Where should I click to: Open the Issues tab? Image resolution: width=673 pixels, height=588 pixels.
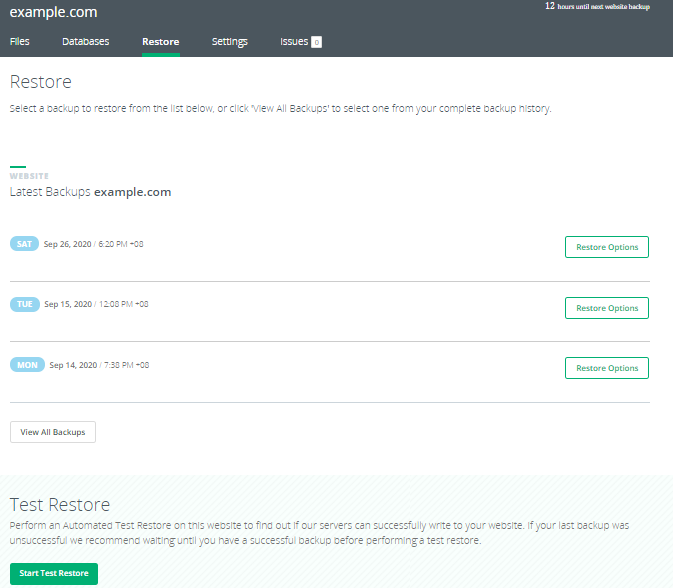point(294,42)
